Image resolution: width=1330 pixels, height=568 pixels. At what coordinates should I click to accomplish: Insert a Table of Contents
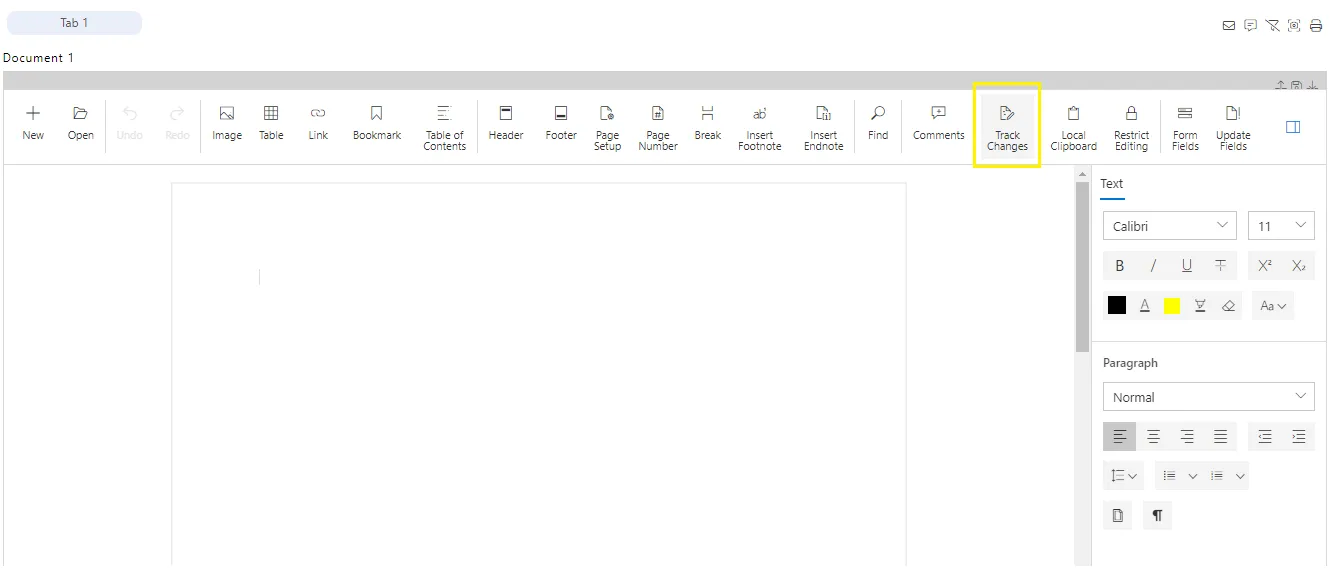[445, 128]
